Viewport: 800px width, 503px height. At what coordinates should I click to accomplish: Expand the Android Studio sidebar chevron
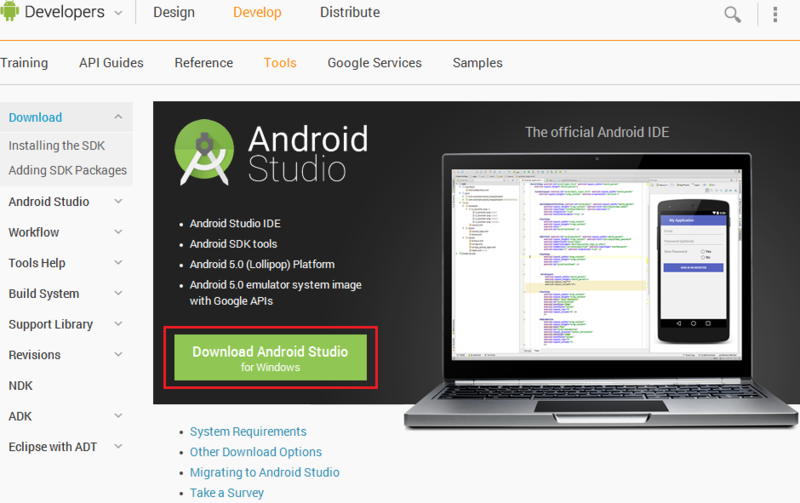pos(118,202)
